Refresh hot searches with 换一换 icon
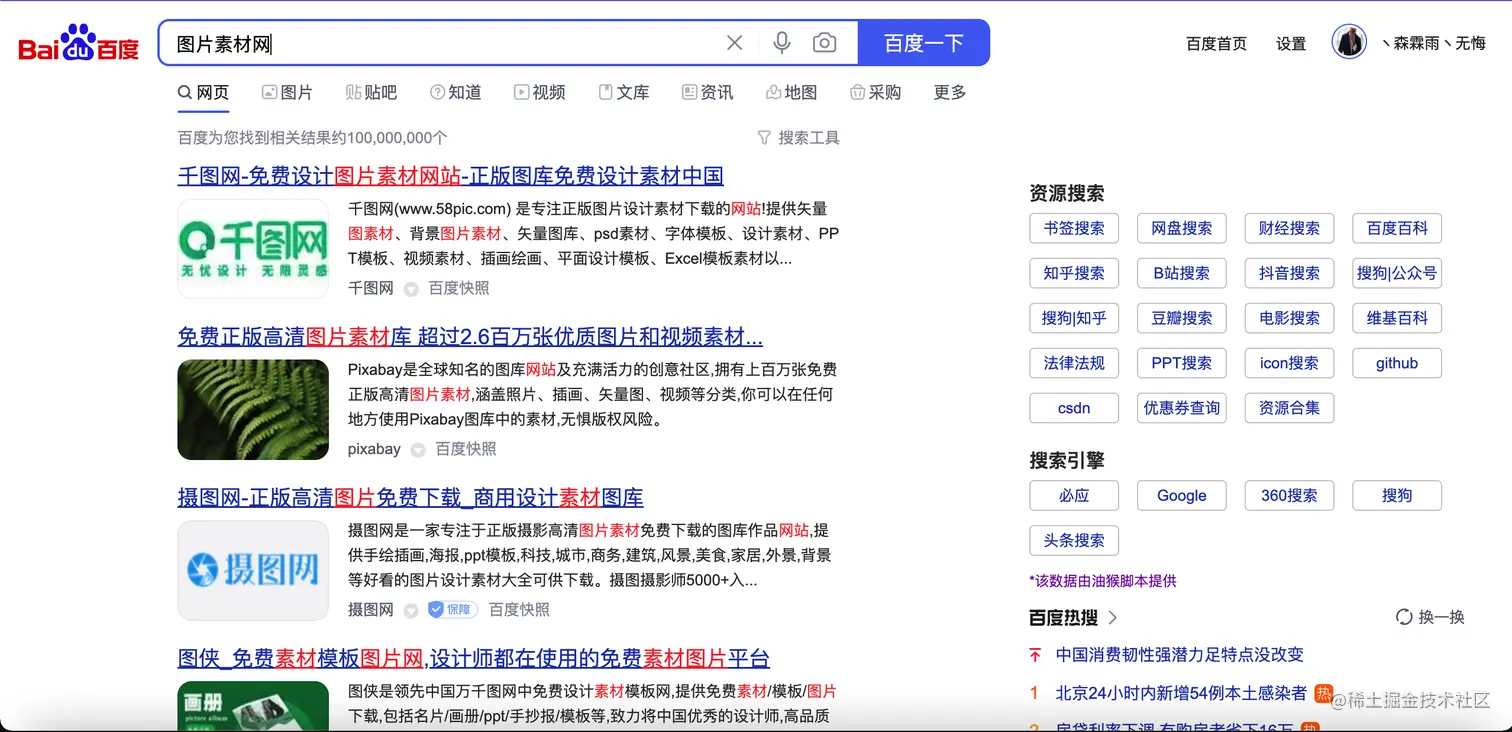This screenshot has height=732, width=1512. click(x=1404, y=617)
